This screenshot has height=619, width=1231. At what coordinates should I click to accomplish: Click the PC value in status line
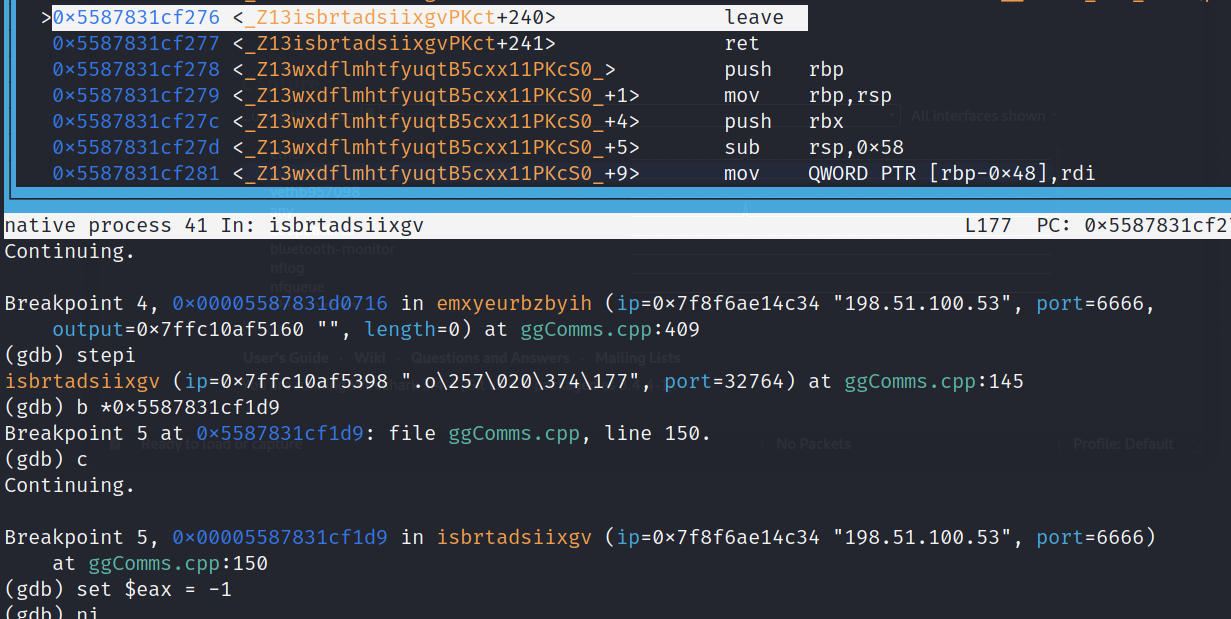(1158, 225)
